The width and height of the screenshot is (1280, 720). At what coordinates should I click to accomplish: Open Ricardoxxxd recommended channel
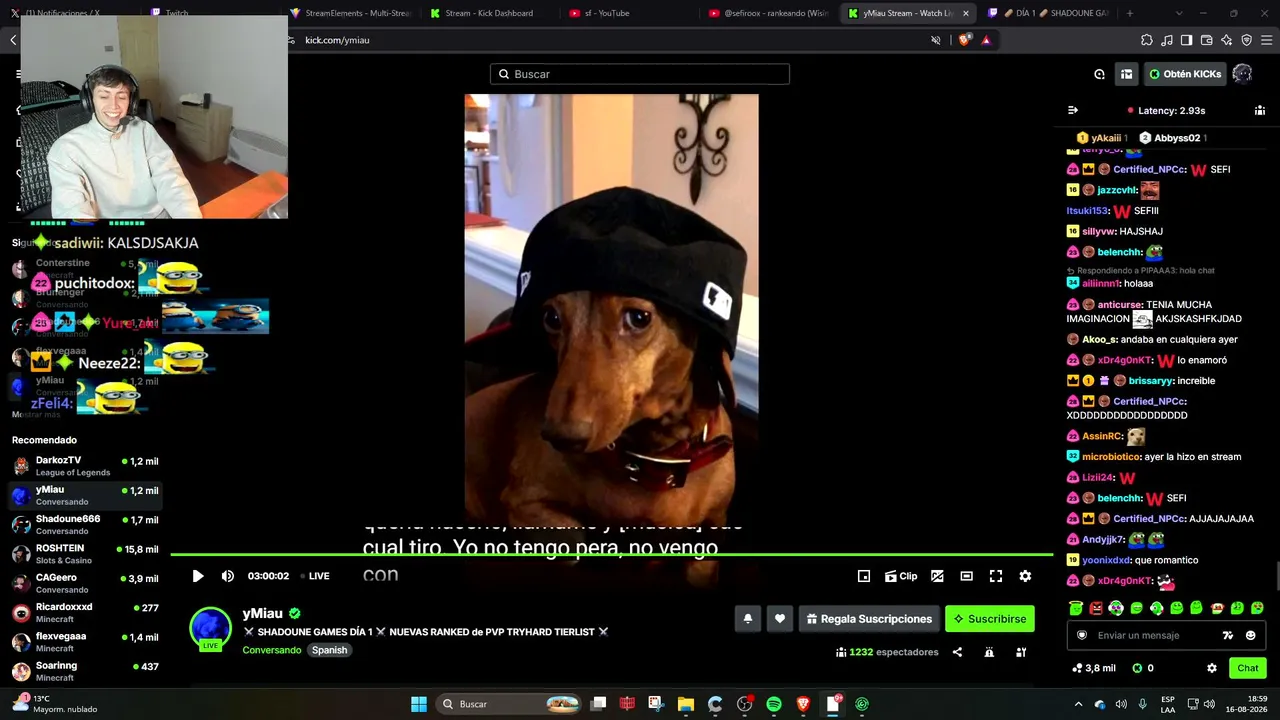pos(85,612)
